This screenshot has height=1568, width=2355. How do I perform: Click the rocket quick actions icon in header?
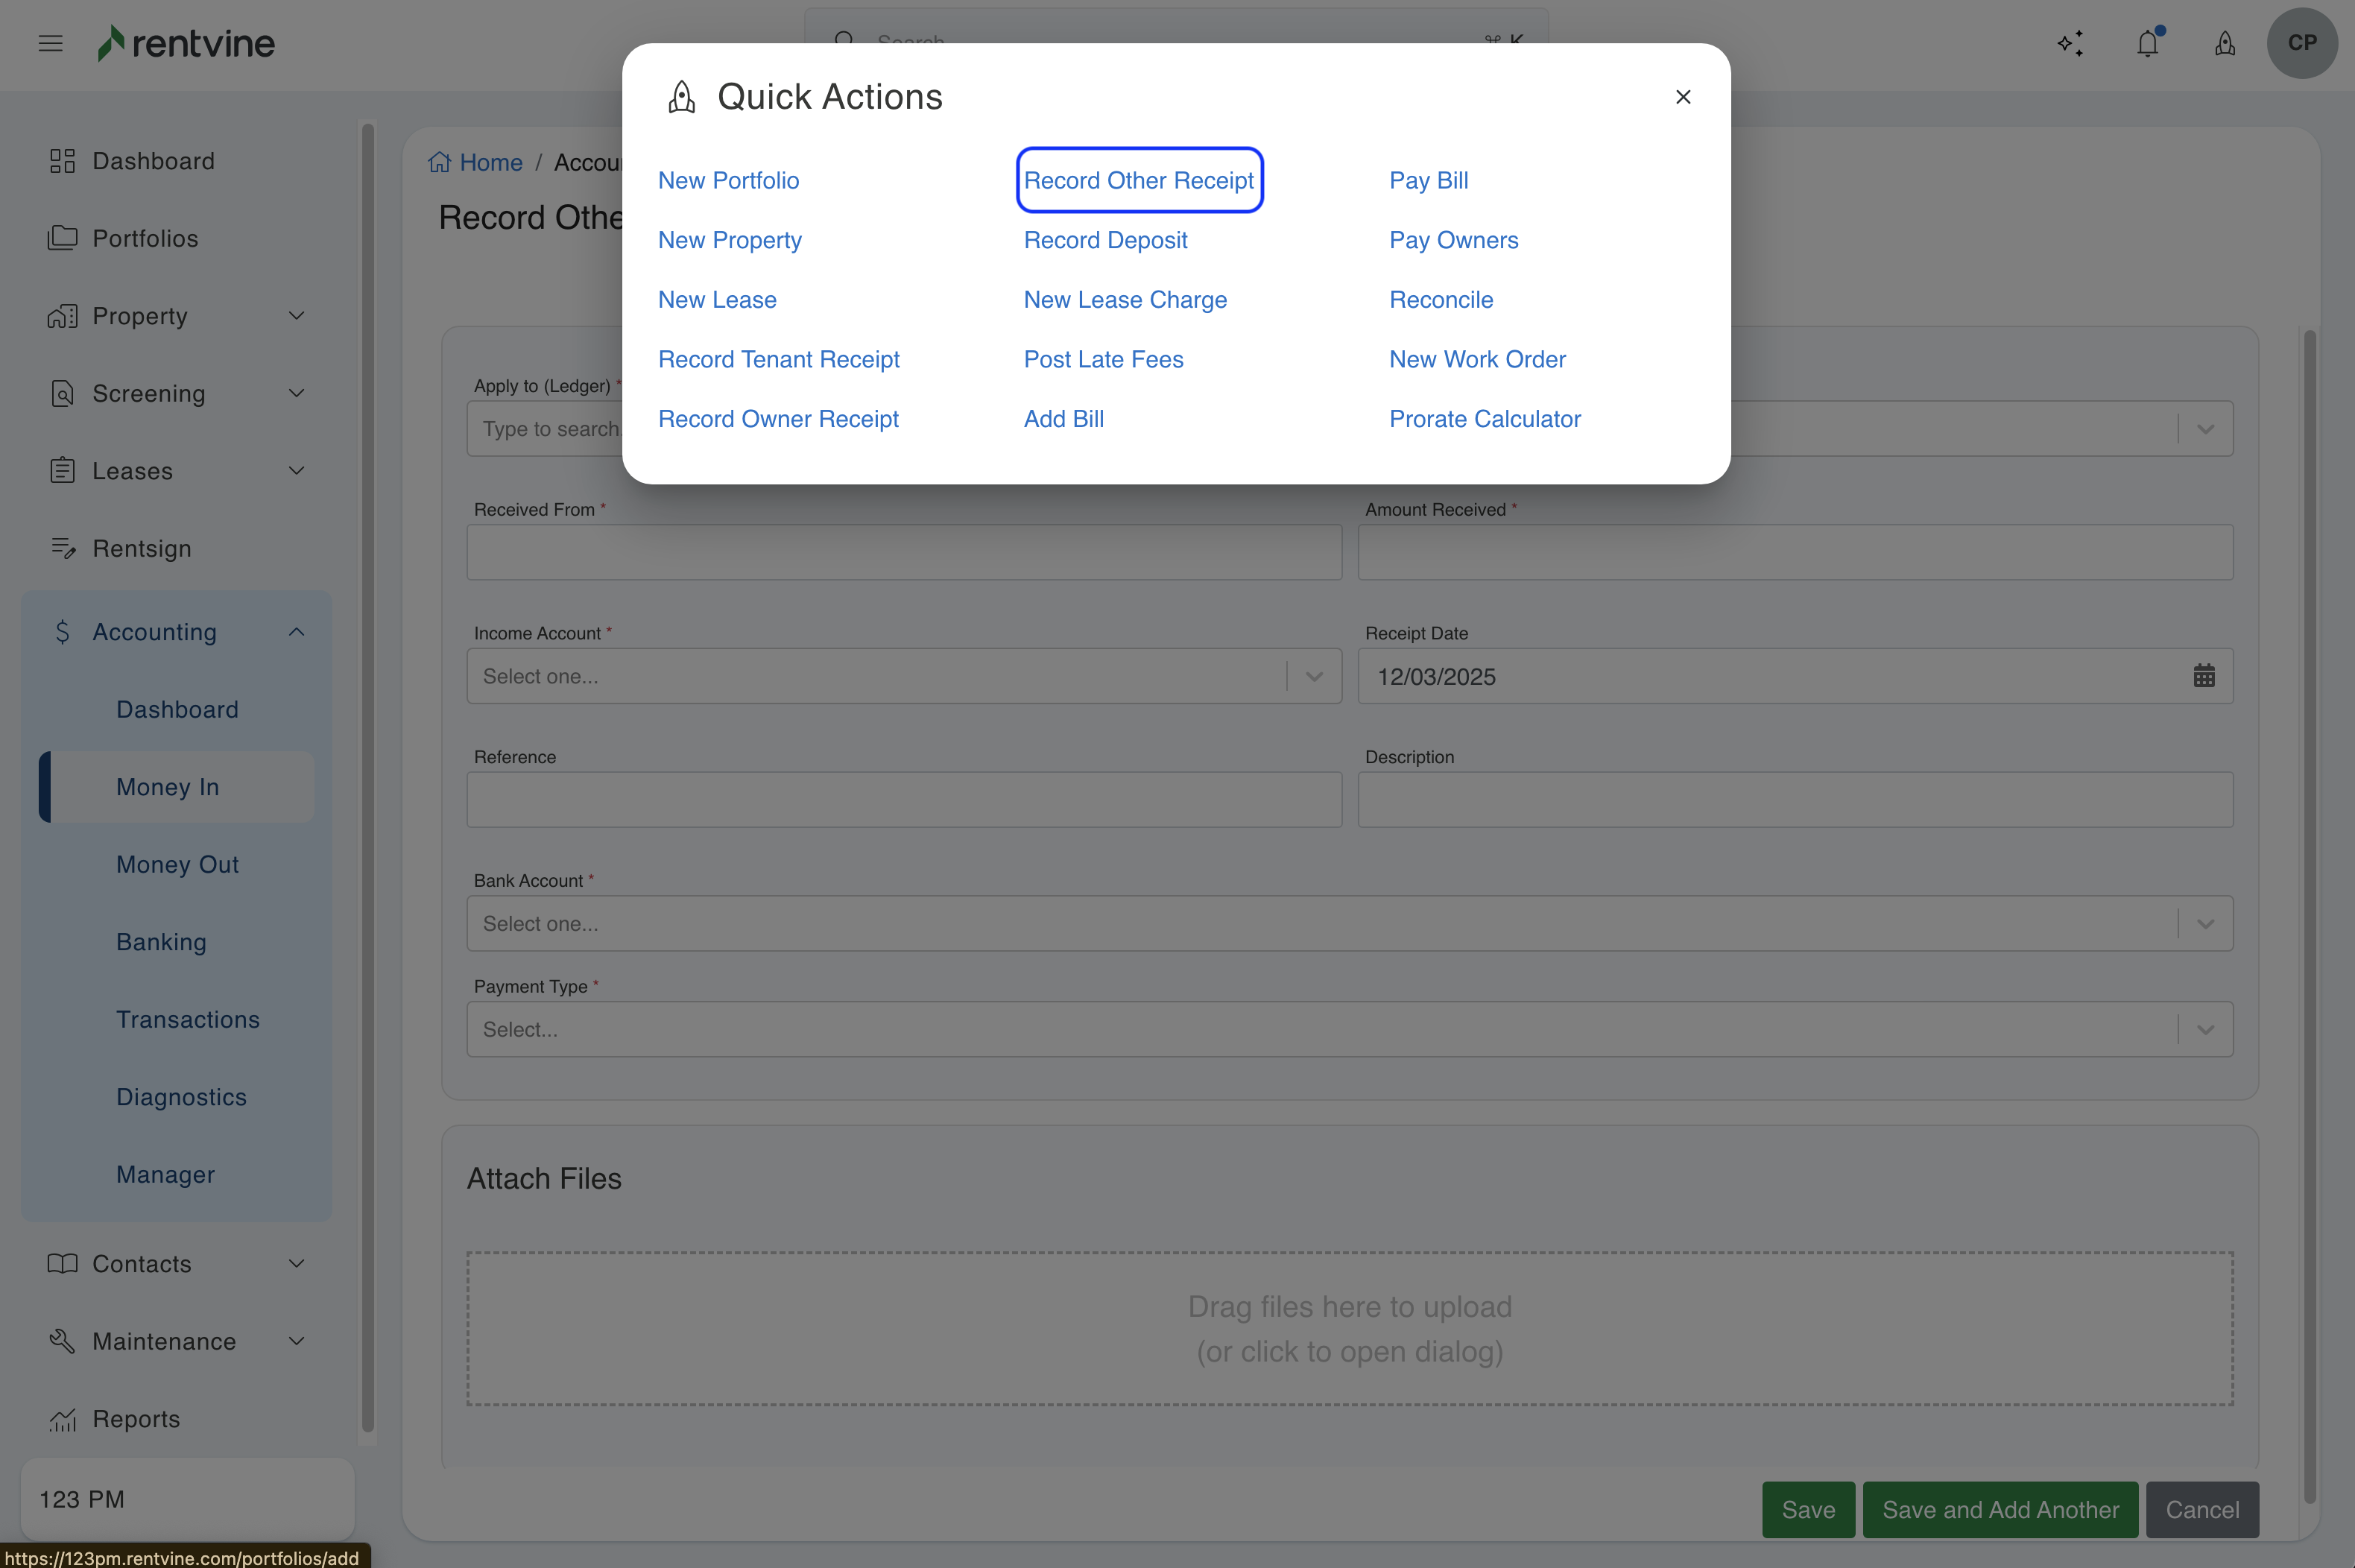click(2224, 43)
